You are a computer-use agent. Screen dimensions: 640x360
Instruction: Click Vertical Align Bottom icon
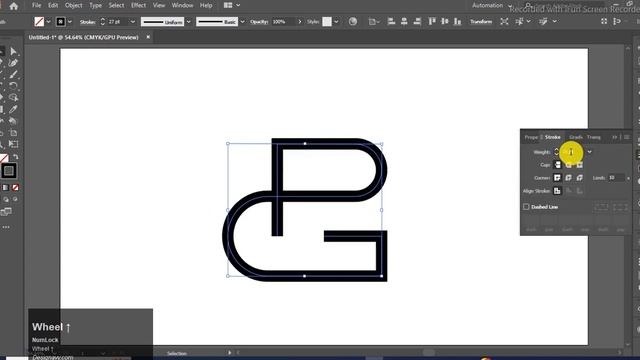coord(458,21)
